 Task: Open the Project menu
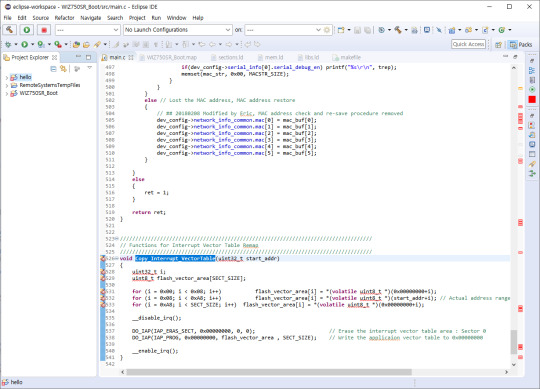coord(137,18)
